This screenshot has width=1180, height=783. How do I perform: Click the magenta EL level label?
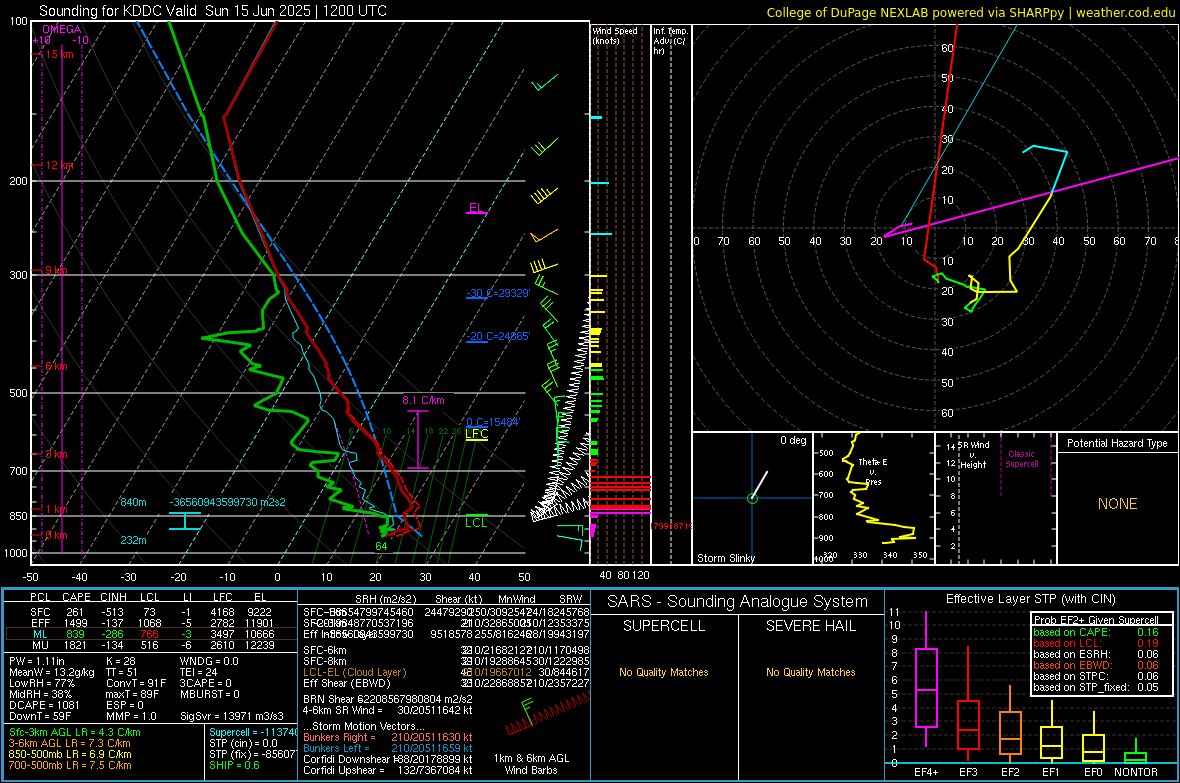[476, 208]
